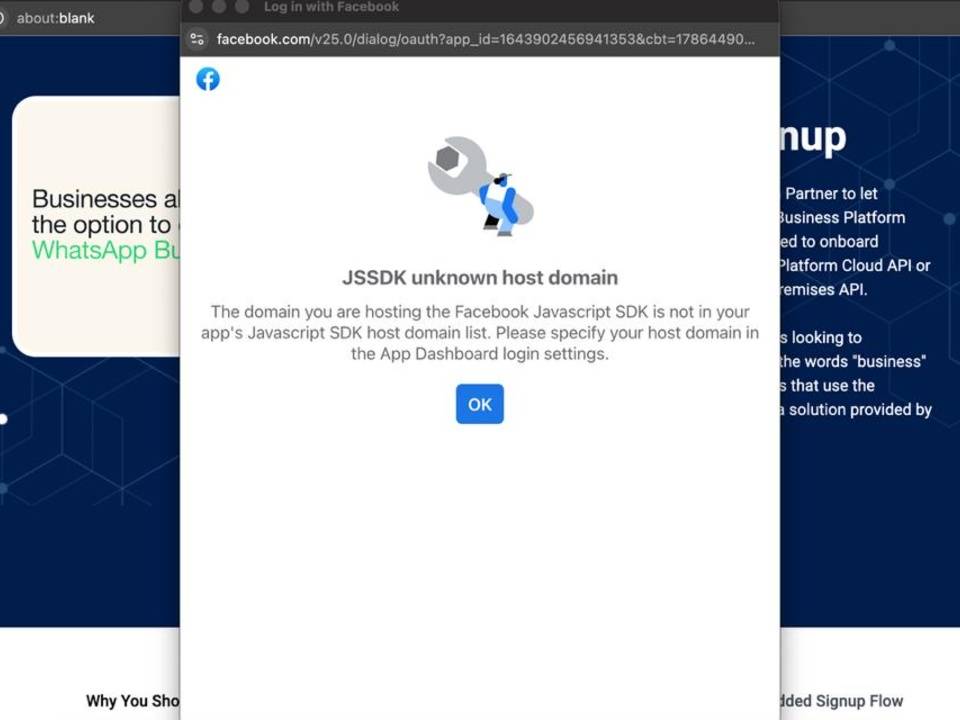Click 'Log in with Facebook' window title

click(x=331, y=7)
